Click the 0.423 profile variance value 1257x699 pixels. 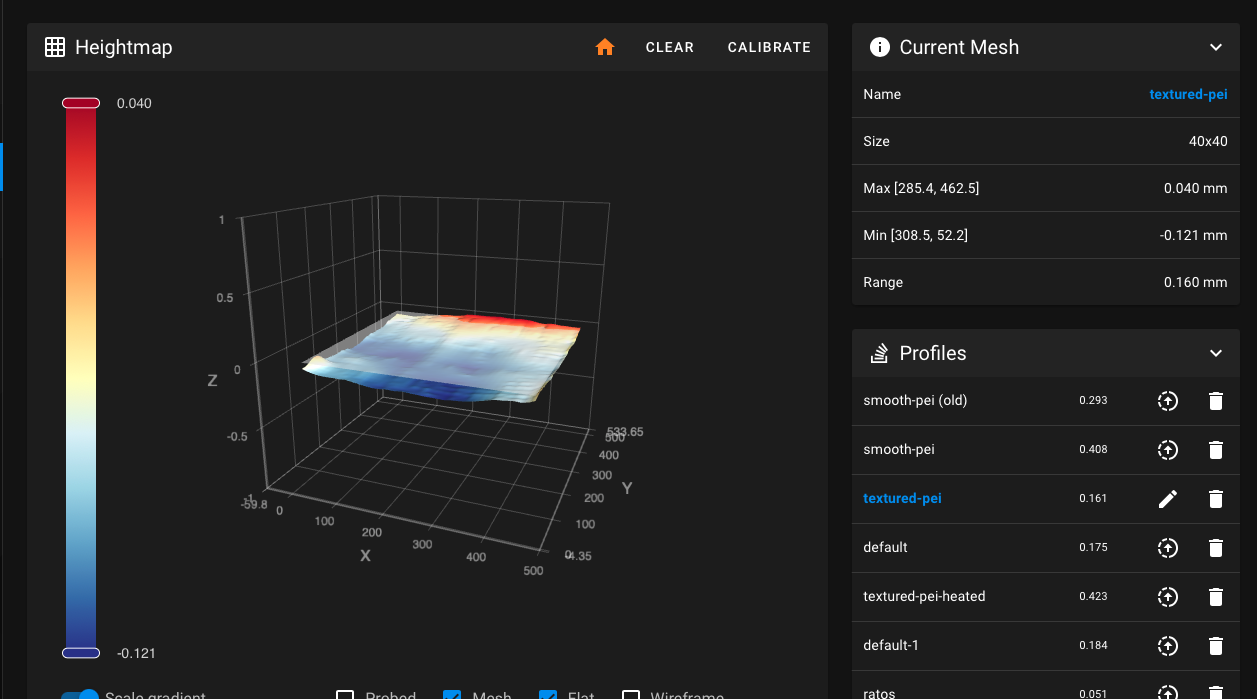1093,596
